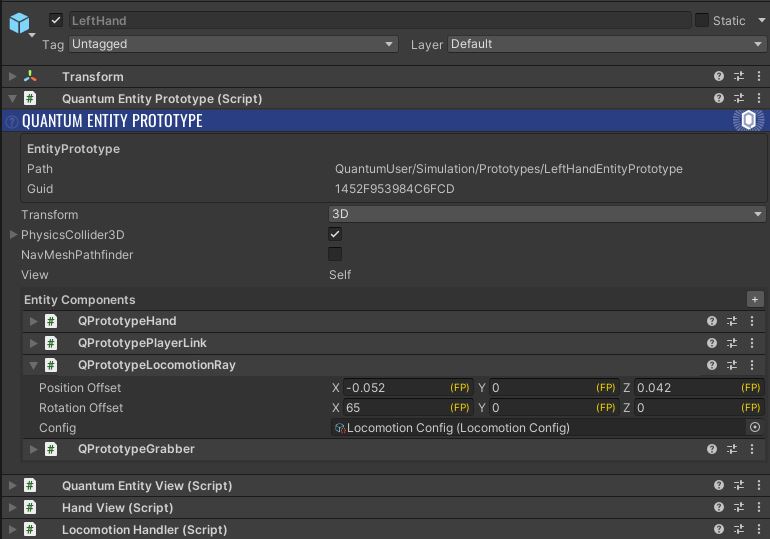This screenshot has height=539, width=770.
Task: Open presets for QPrototypeLocomotionRay
Action: point(732,365)
